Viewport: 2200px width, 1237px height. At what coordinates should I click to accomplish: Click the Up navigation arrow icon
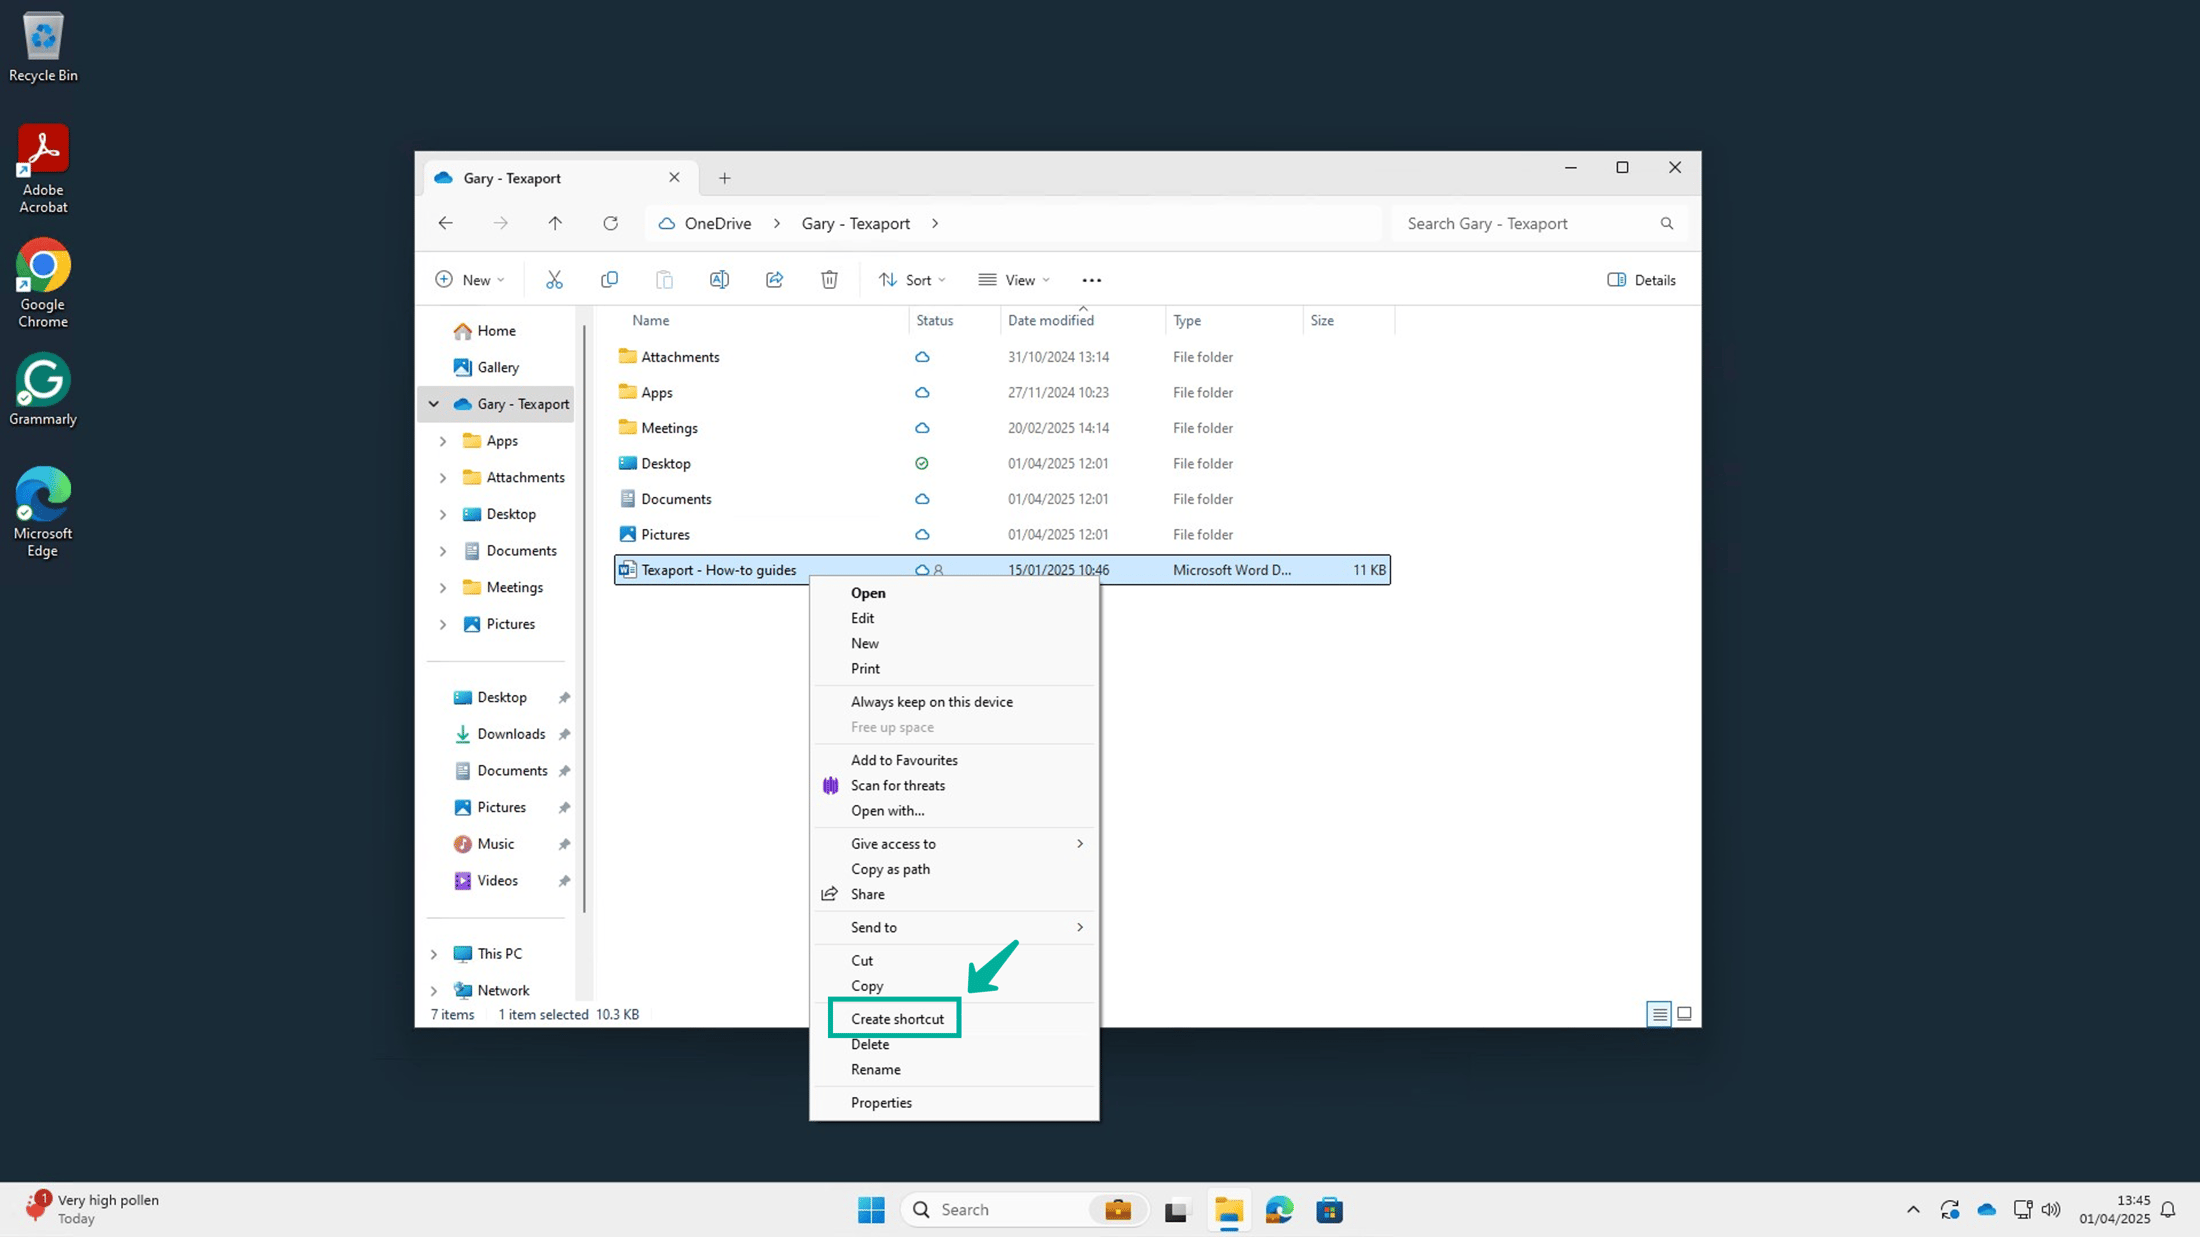tap(555, 223)
